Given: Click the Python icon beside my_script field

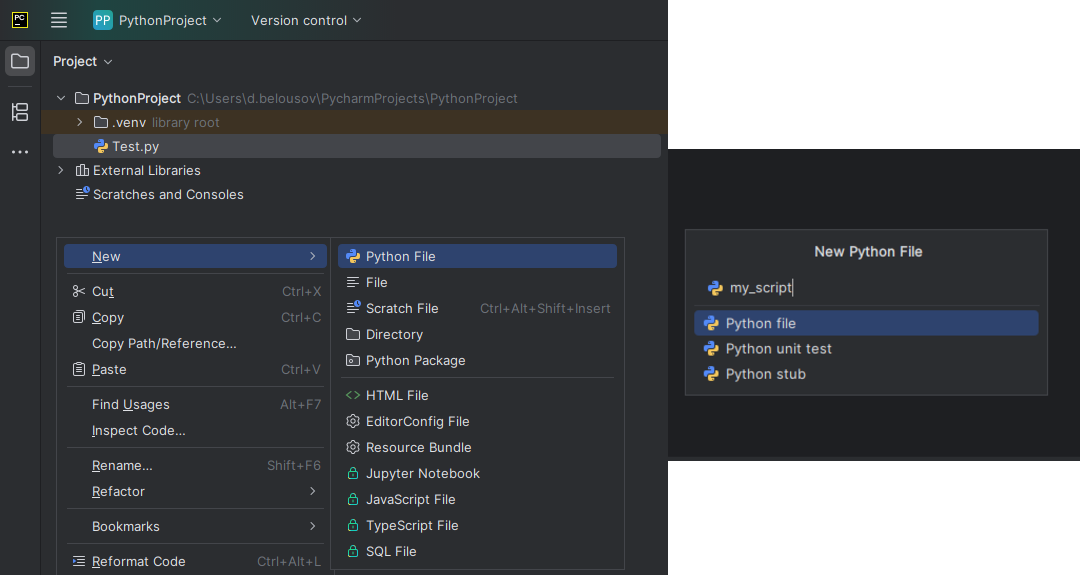Looking at the screenshot, I should [x=715, y=288].
